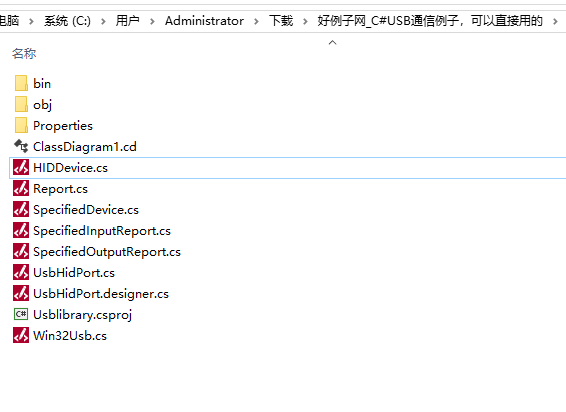Image resolution: width=566 pixels, height=412 pixels.
Task: Select the Win32Usb.cs file icon
Action: pyautogui.click(x=21, y=335)
